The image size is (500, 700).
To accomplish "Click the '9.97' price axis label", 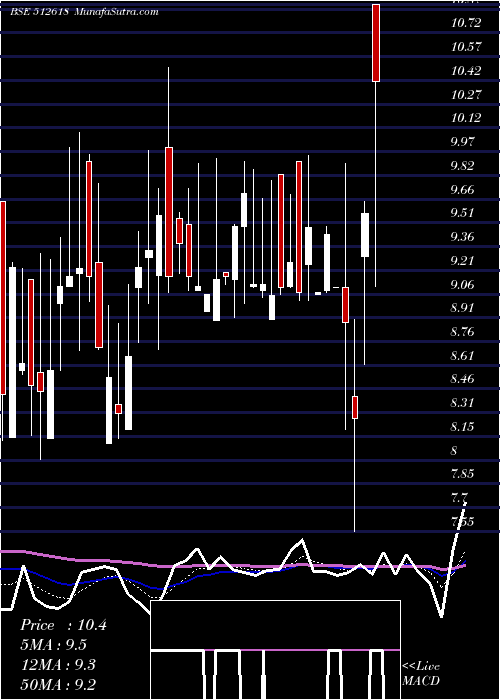I will tap(463, 142).
